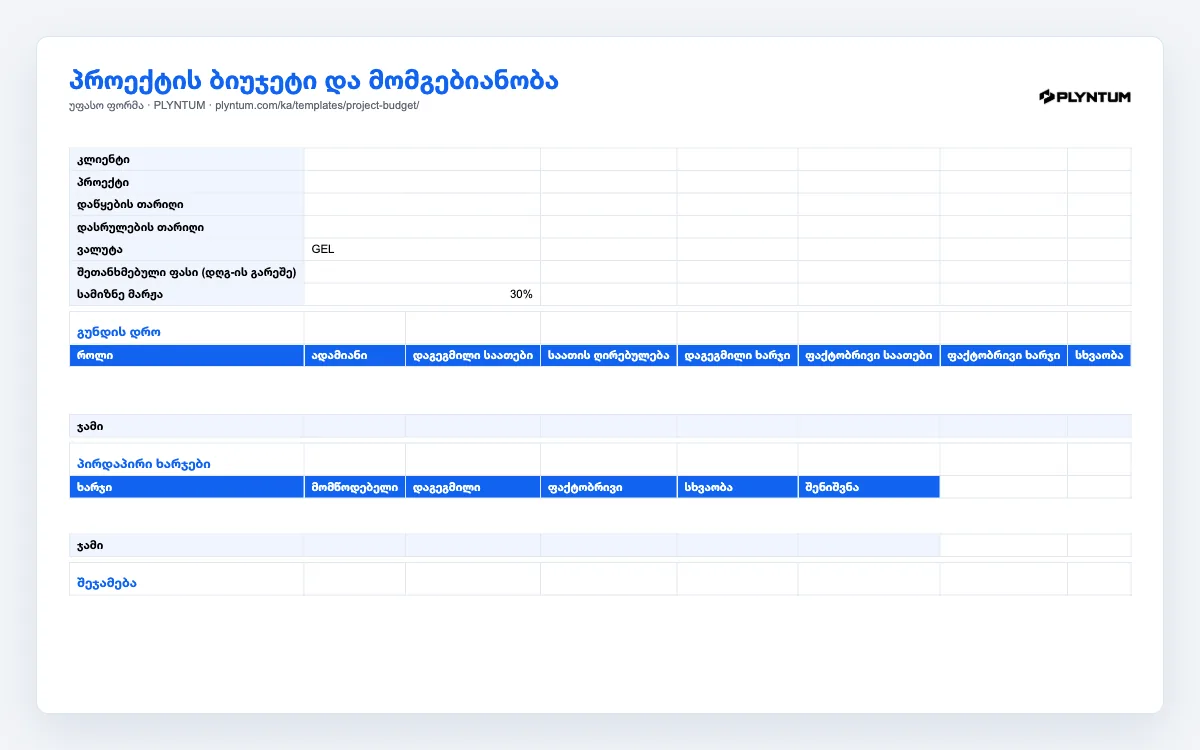Viewport: 1200px width, 750px height.
Task: Click the "პირდაპირი ხარჯები" section heading
Action: [144, 464]
